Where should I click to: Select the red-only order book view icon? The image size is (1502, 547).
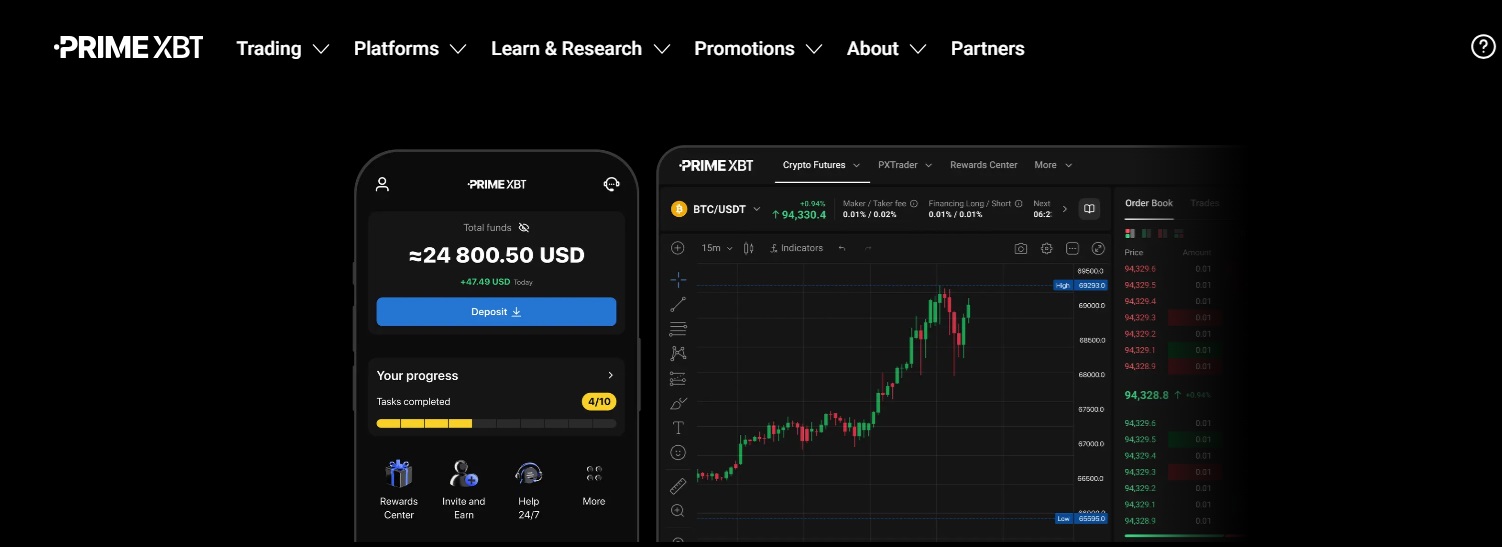(1162, 233)
